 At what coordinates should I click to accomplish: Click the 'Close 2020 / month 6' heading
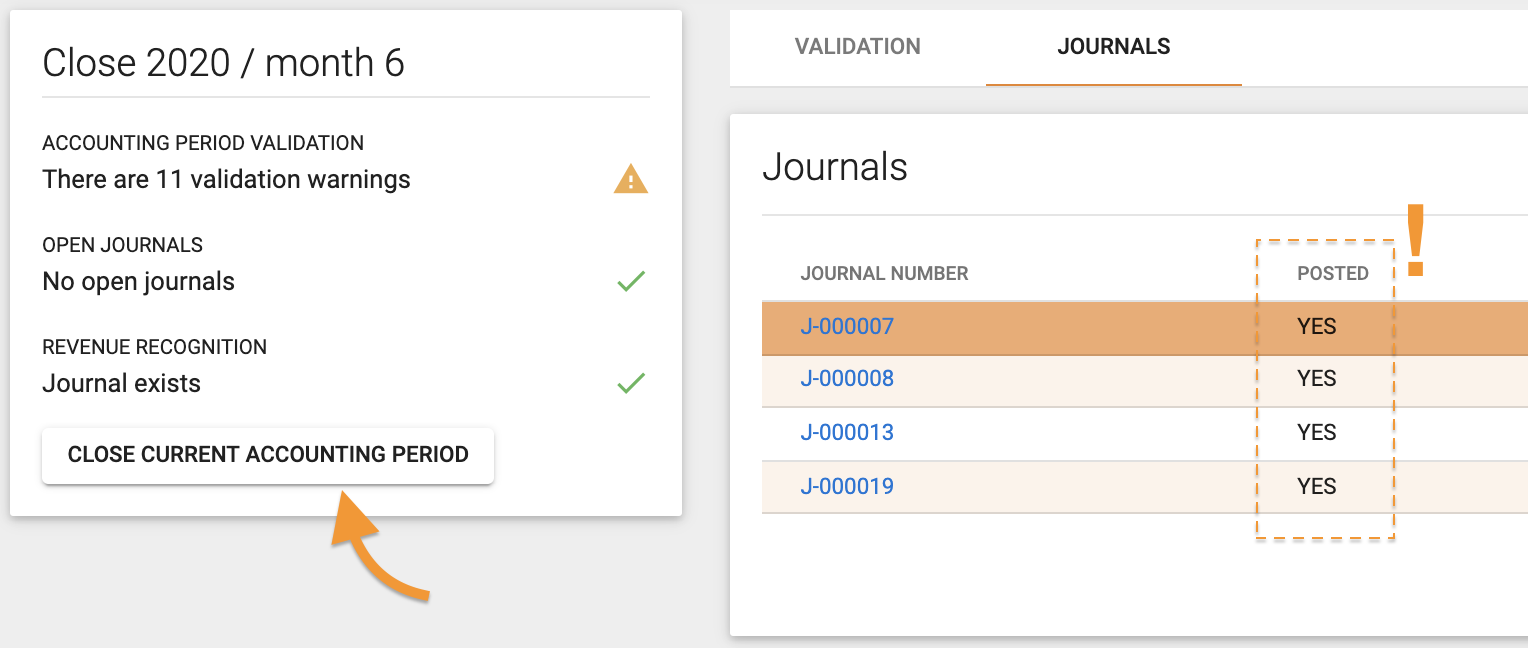(223, 63)
